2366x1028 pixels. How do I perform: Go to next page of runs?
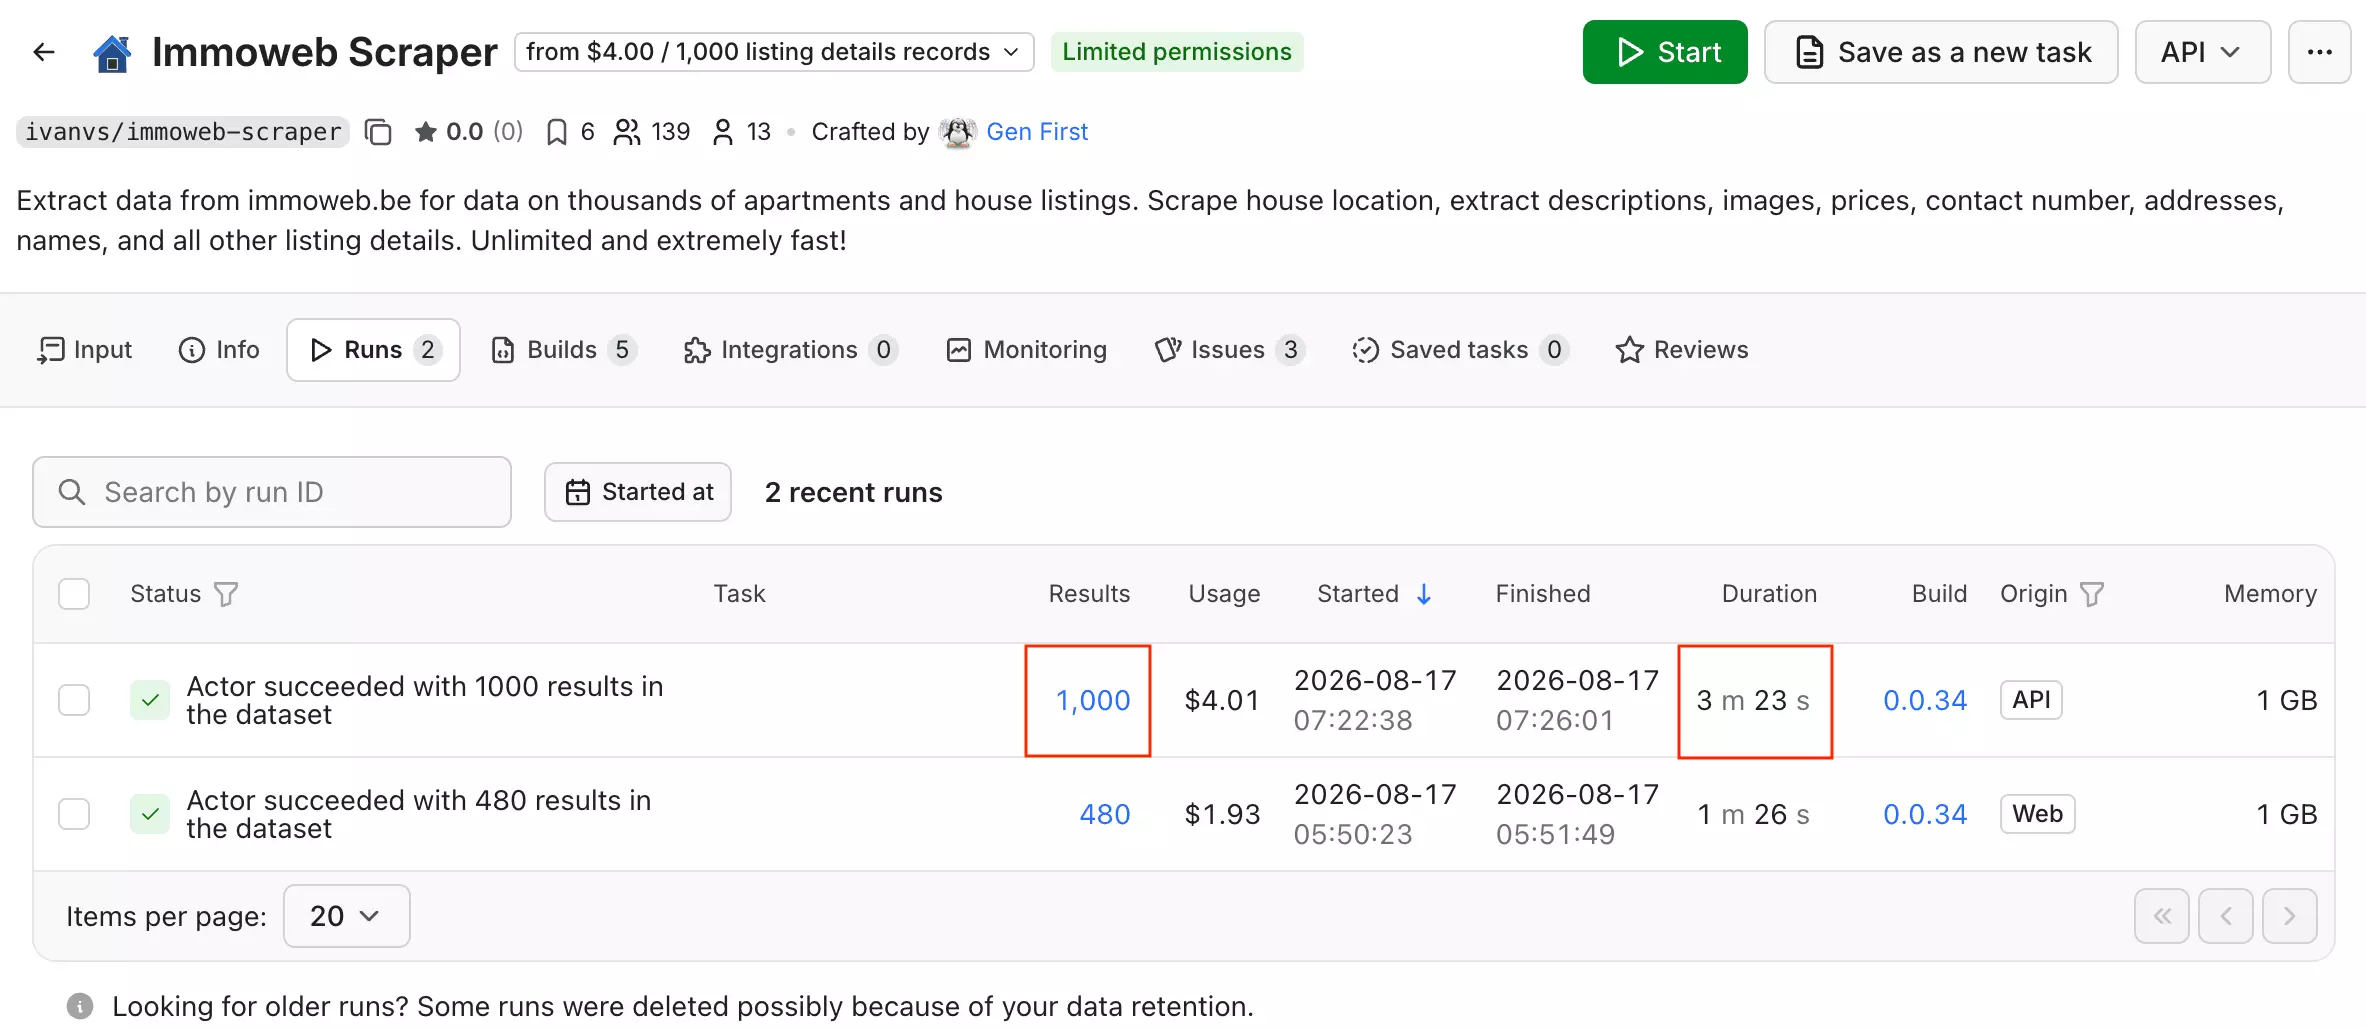tap(2290, 916)
